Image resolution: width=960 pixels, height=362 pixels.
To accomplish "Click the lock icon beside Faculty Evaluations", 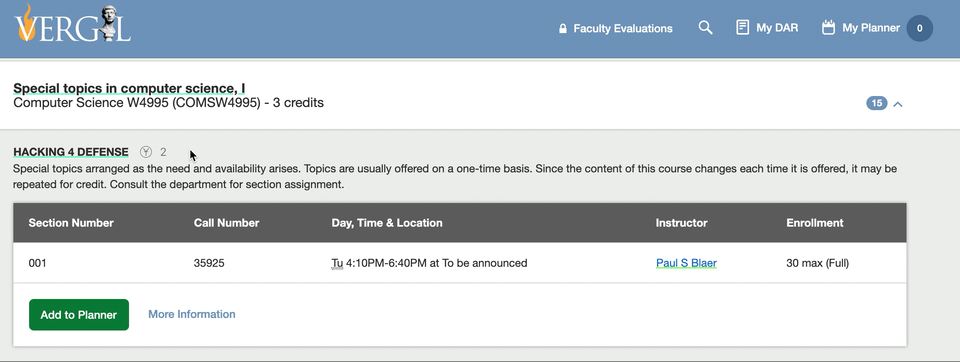I will 563,28.
